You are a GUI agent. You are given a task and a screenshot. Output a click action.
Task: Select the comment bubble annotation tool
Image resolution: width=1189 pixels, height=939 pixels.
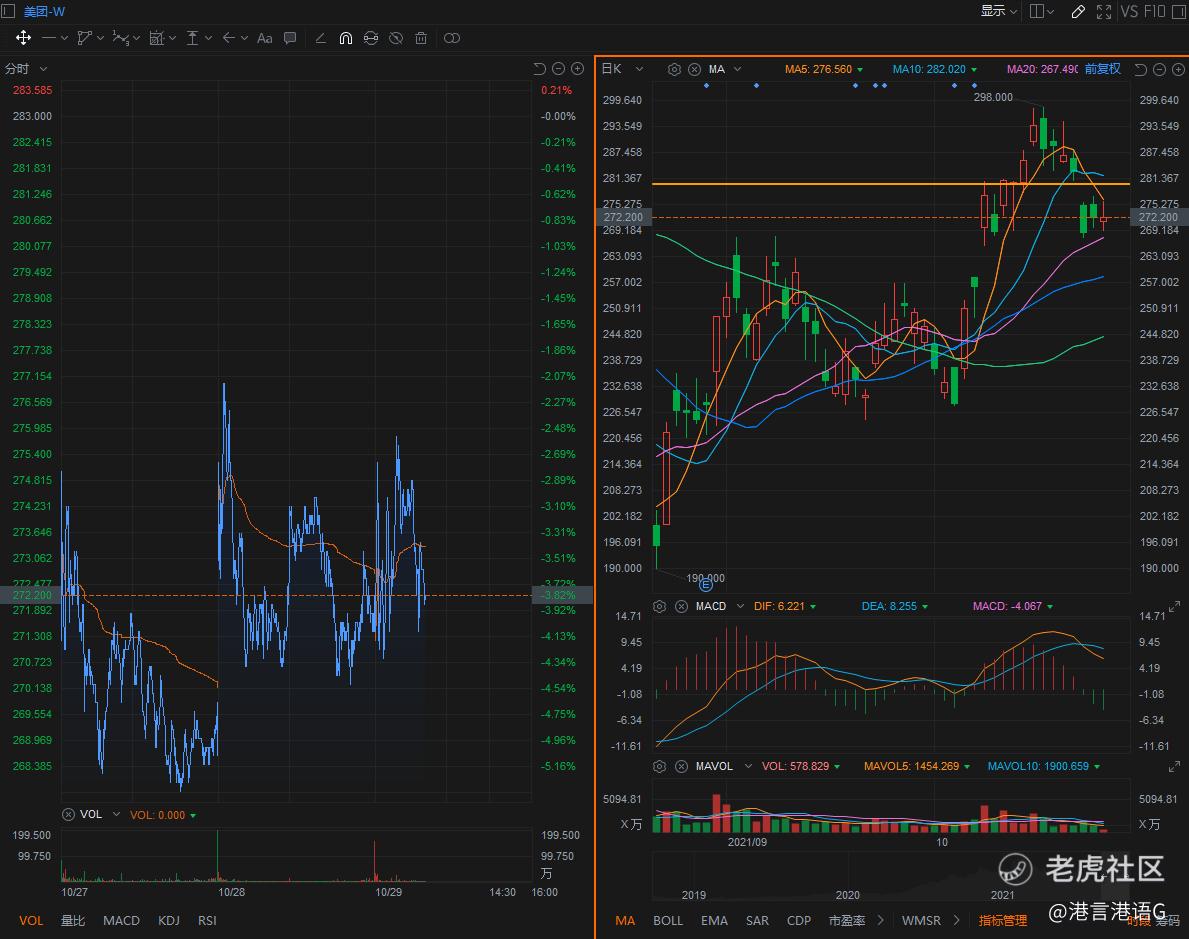290,38
